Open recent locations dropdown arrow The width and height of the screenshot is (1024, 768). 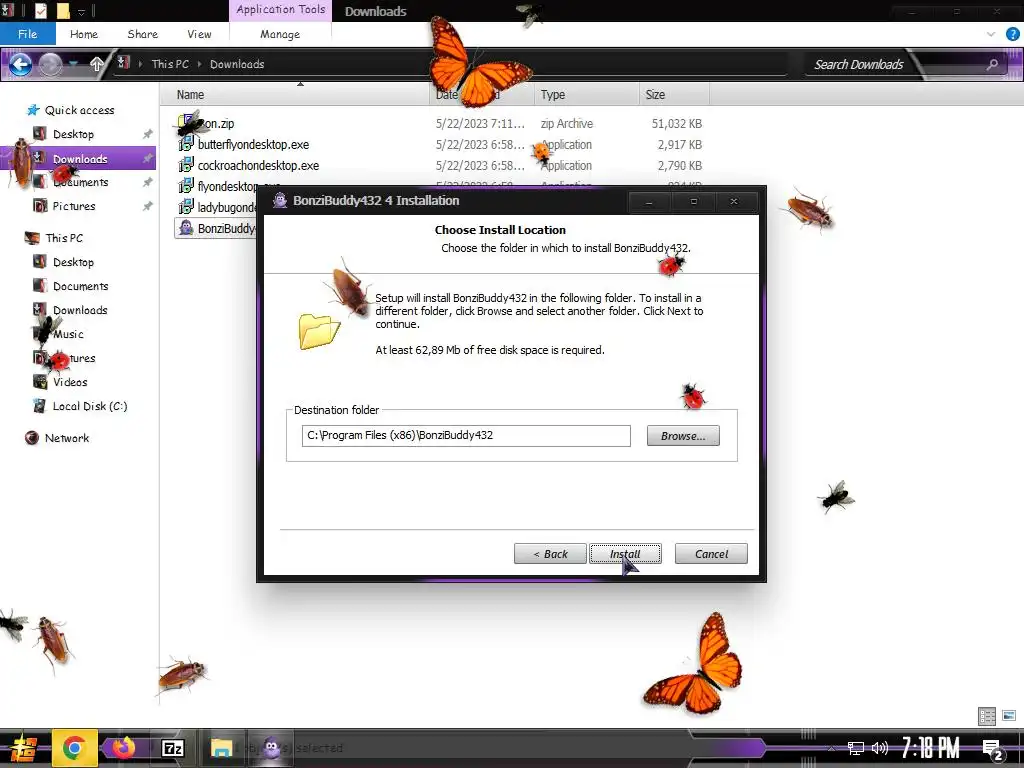[74, 64]
